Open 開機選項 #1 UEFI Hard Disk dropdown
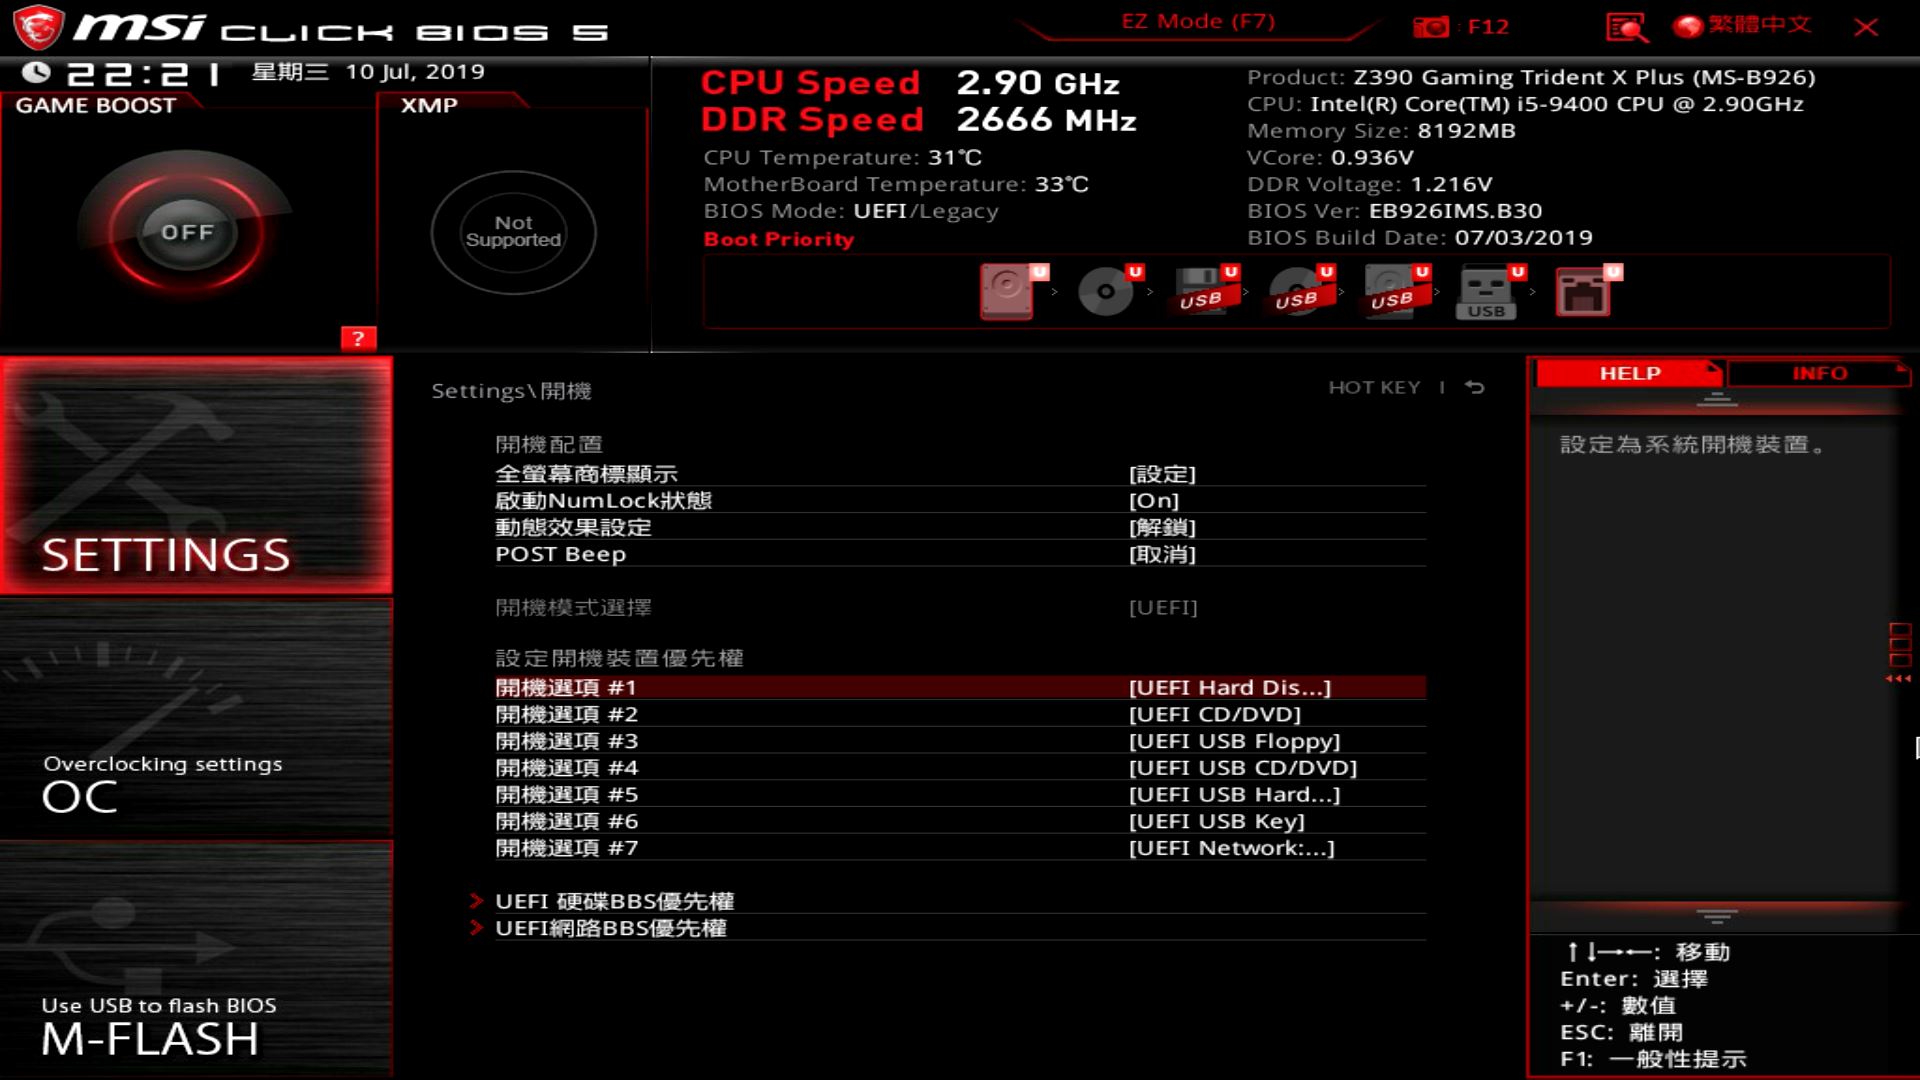The width and height of the screenshot is (1920, 1080). point(1229,687)
